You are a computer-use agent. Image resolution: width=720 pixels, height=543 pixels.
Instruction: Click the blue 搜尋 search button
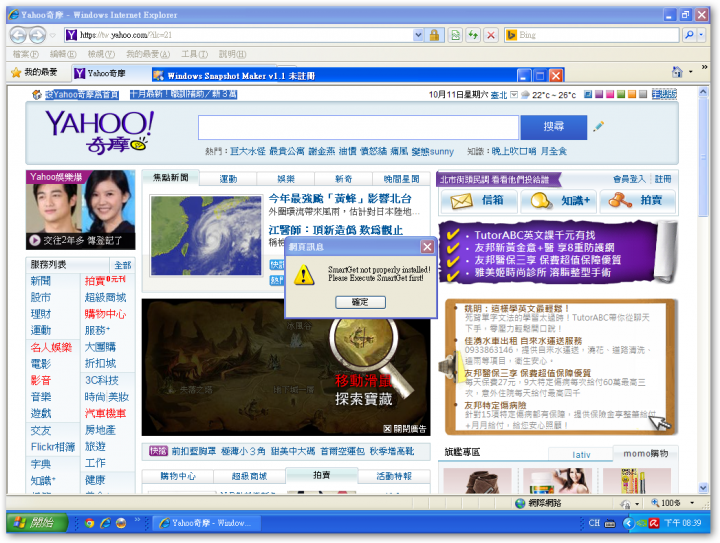[554, 127]
